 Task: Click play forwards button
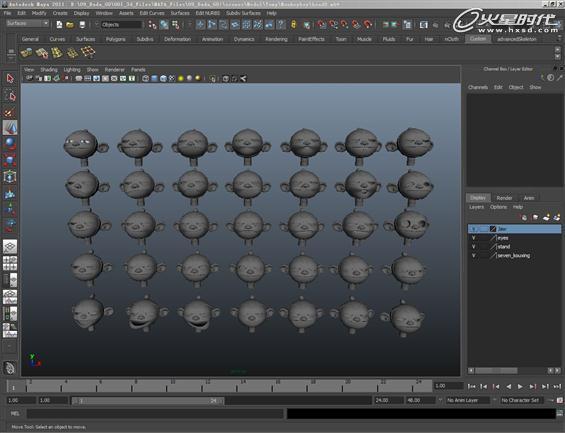(520, 386)
